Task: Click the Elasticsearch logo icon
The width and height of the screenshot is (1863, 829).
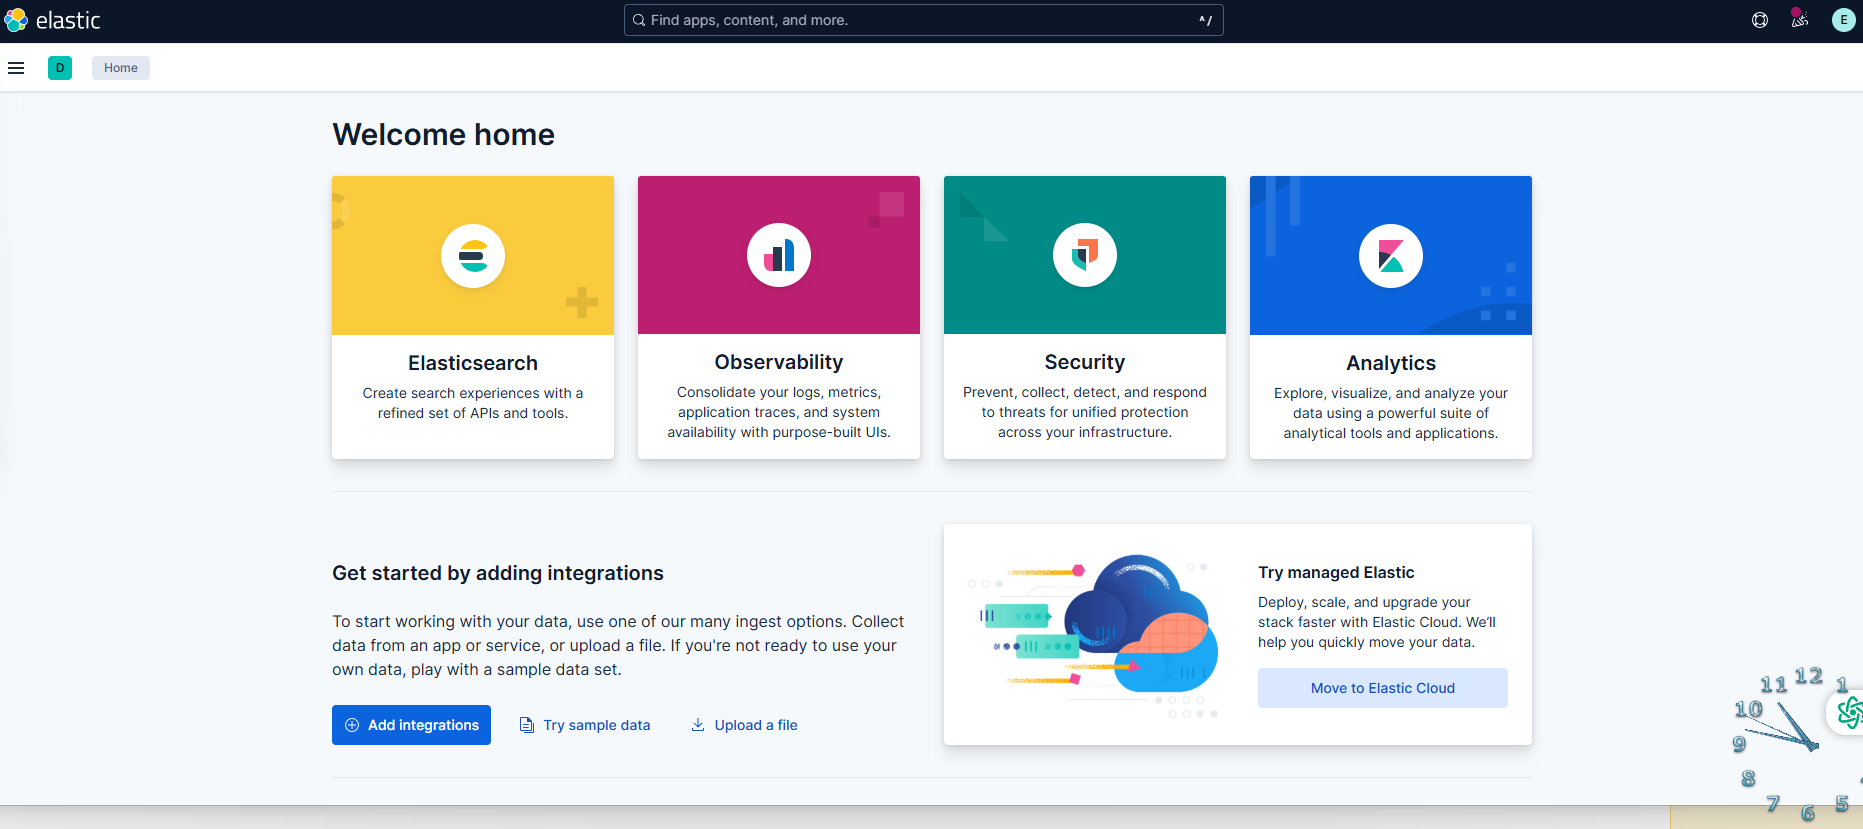Action: [x=473, y=256]
